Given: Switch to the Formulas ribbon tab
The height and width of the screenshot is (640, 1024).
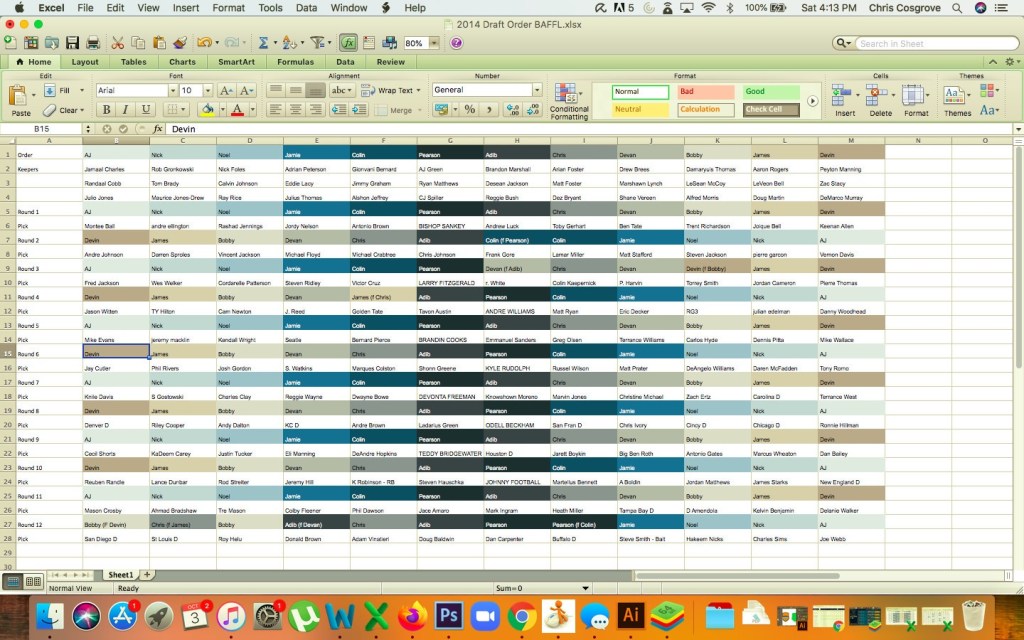Looking at the screenshot, I should tap(295, 62).
